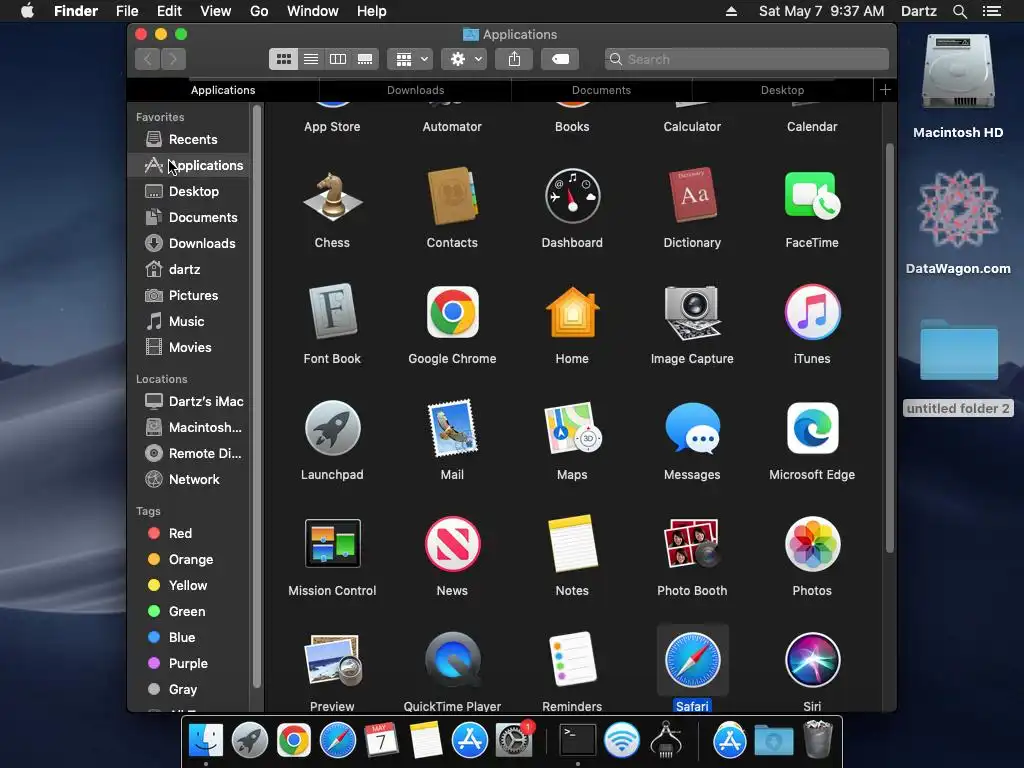1024x768 pixels.
Task: Select Launchpad in Applications folder
Action: pos(332,428)
